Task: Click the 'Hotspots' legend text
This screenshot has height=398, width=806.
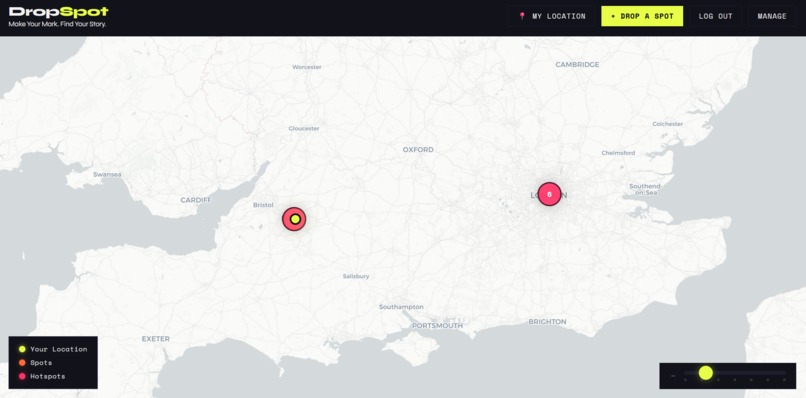Action: 48,376
